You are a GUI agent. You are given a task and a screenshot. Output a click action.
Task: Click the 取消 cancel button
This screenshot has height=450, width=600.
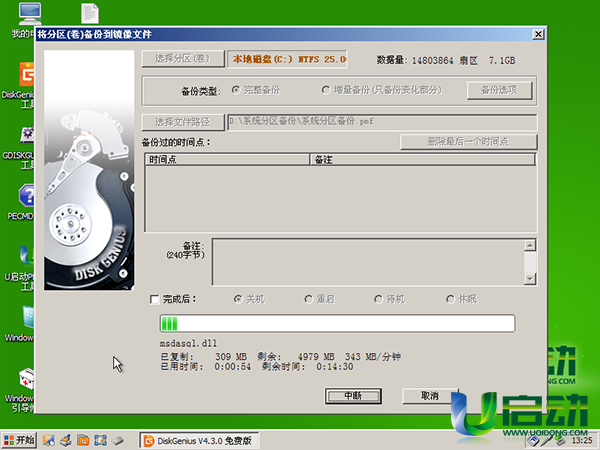coord(430,396)
